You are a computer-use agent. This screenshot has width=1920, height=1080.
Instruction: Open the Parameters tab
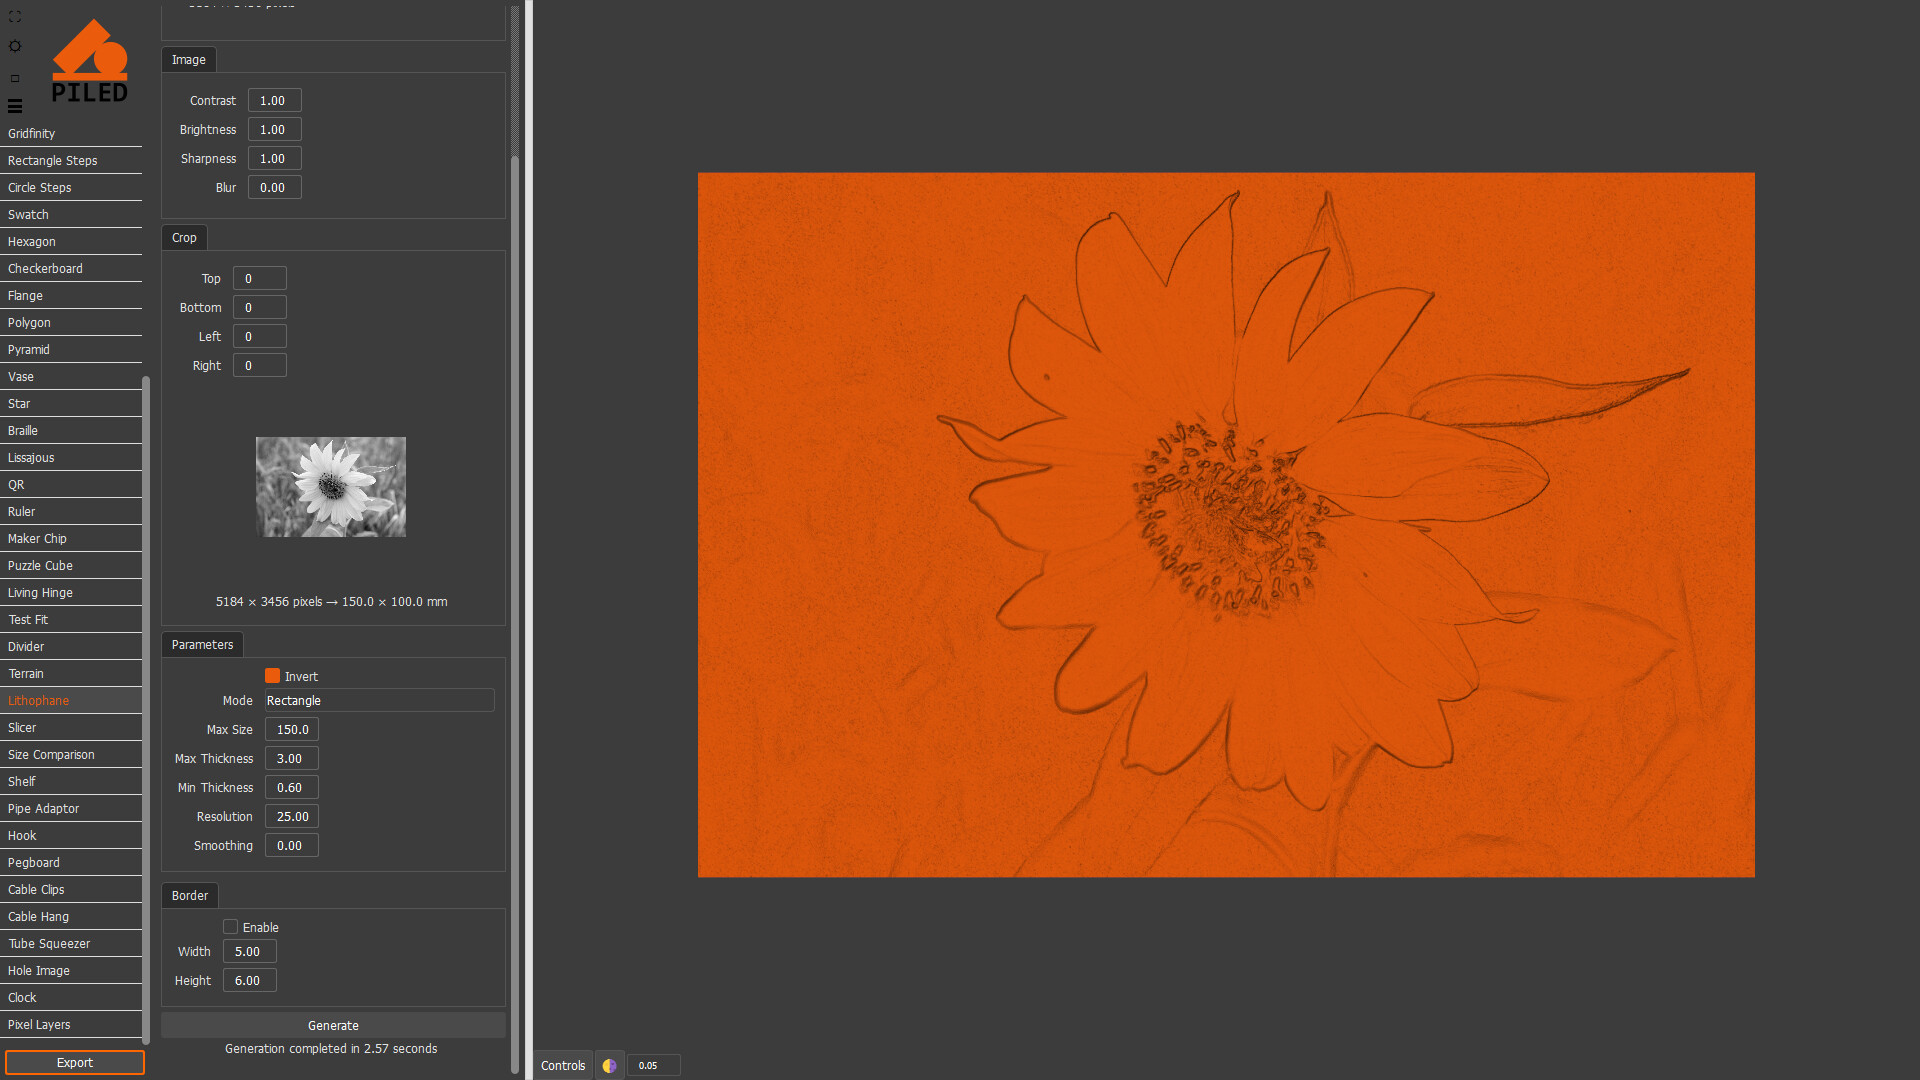coord(201,644)
